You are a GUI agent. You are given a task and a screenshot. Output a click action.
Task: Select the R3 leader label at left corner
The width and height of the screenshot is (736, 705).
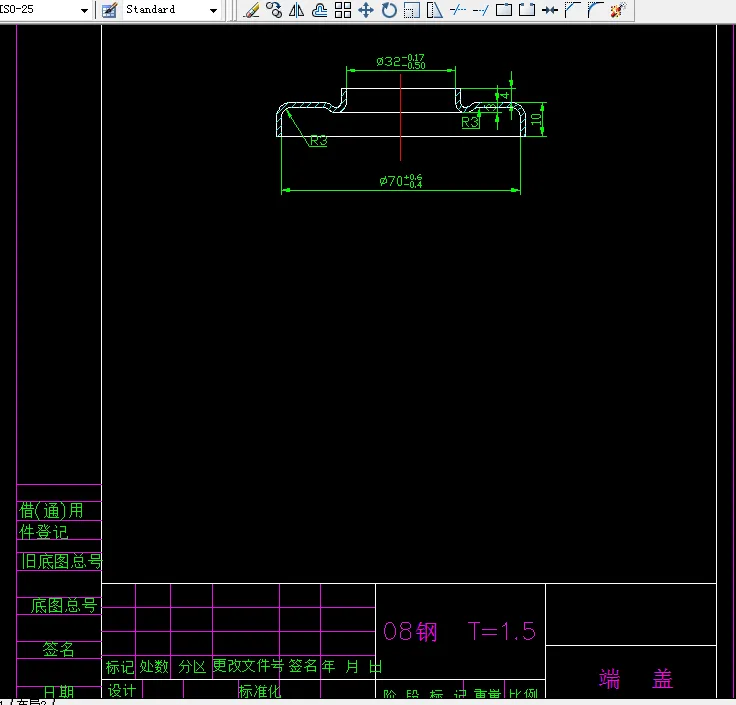click(319, 140)
